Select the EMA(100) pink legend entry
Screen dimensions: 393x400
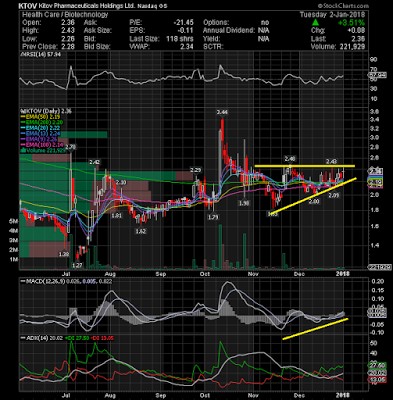coord(42,144)
